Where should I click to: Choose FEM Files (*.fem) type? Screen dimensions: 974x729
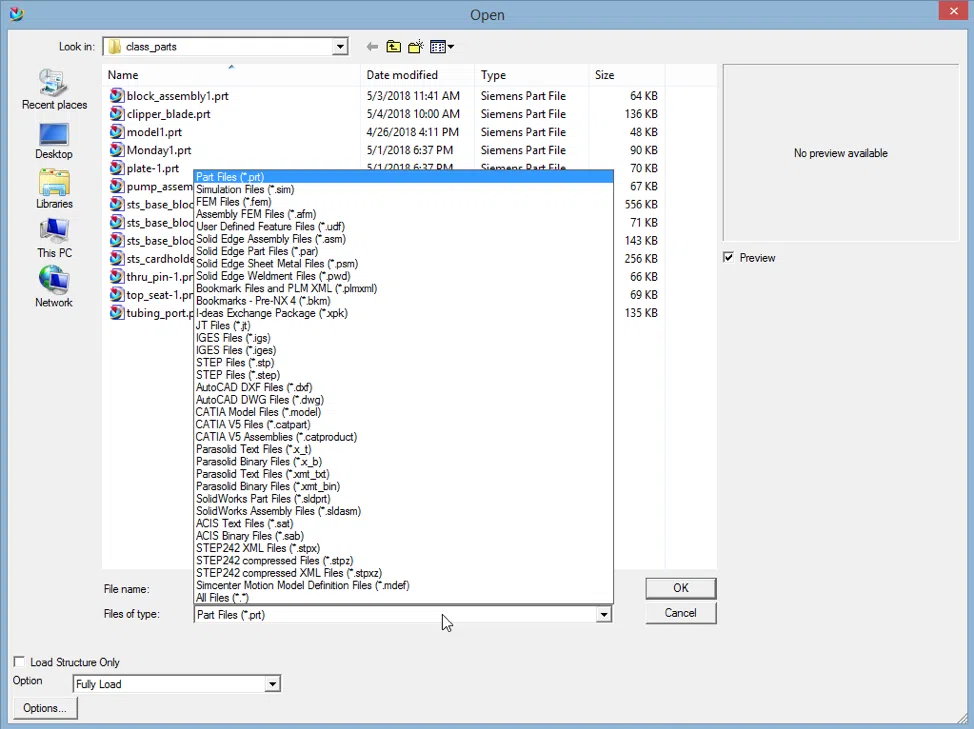(404, 202)
